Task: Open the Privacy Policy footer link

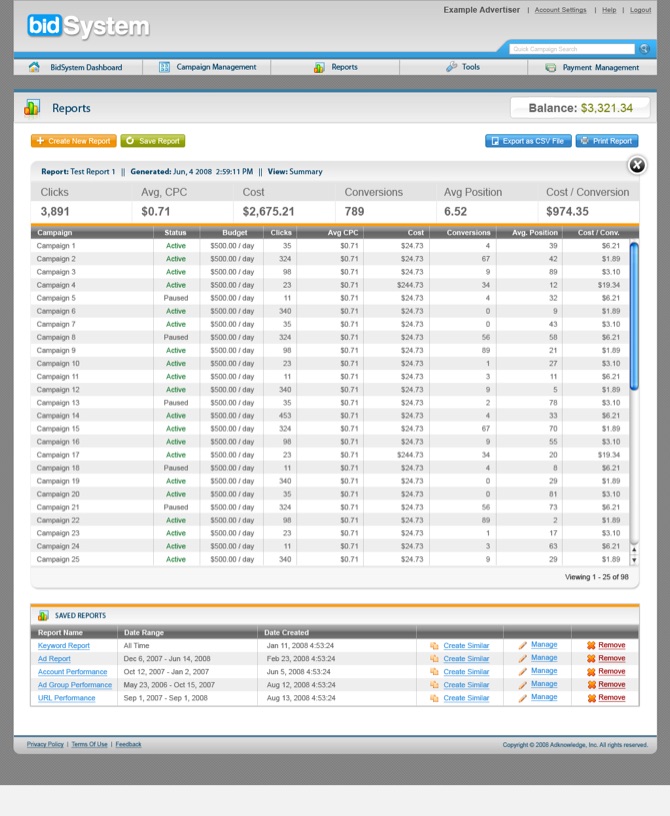Action: click(x=45, y=745)
